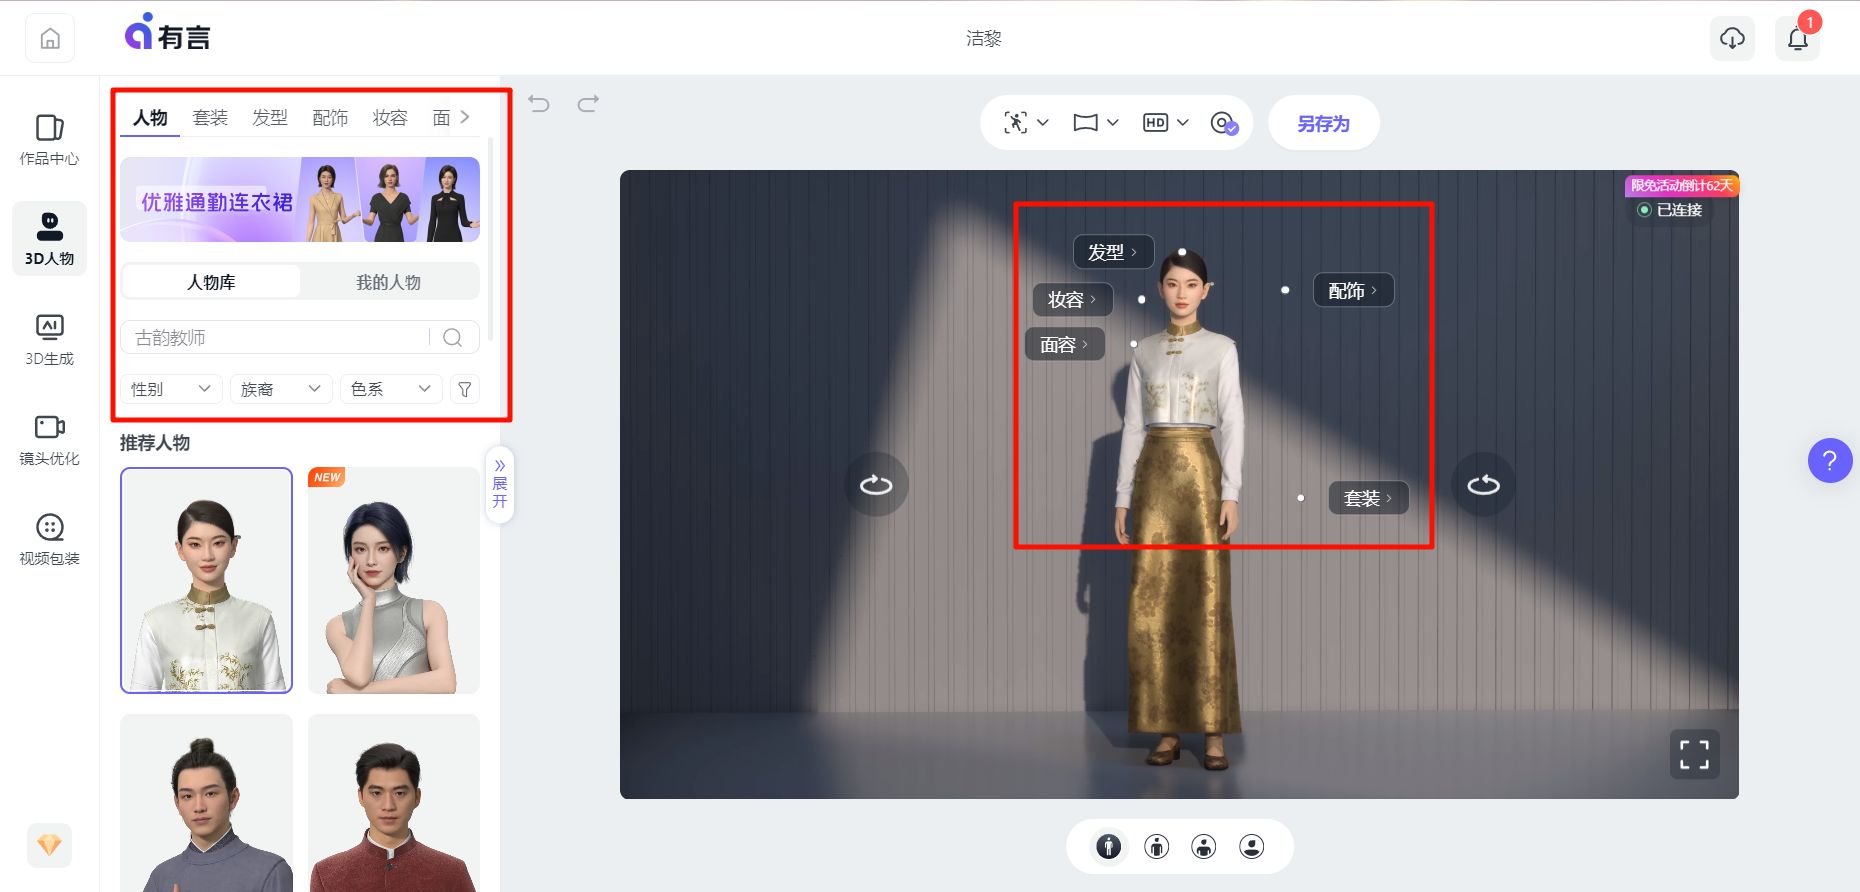Open the 性别 filter dropdown
The height and width of the screenshot is (892, 1860).
(x=170, y=389)
